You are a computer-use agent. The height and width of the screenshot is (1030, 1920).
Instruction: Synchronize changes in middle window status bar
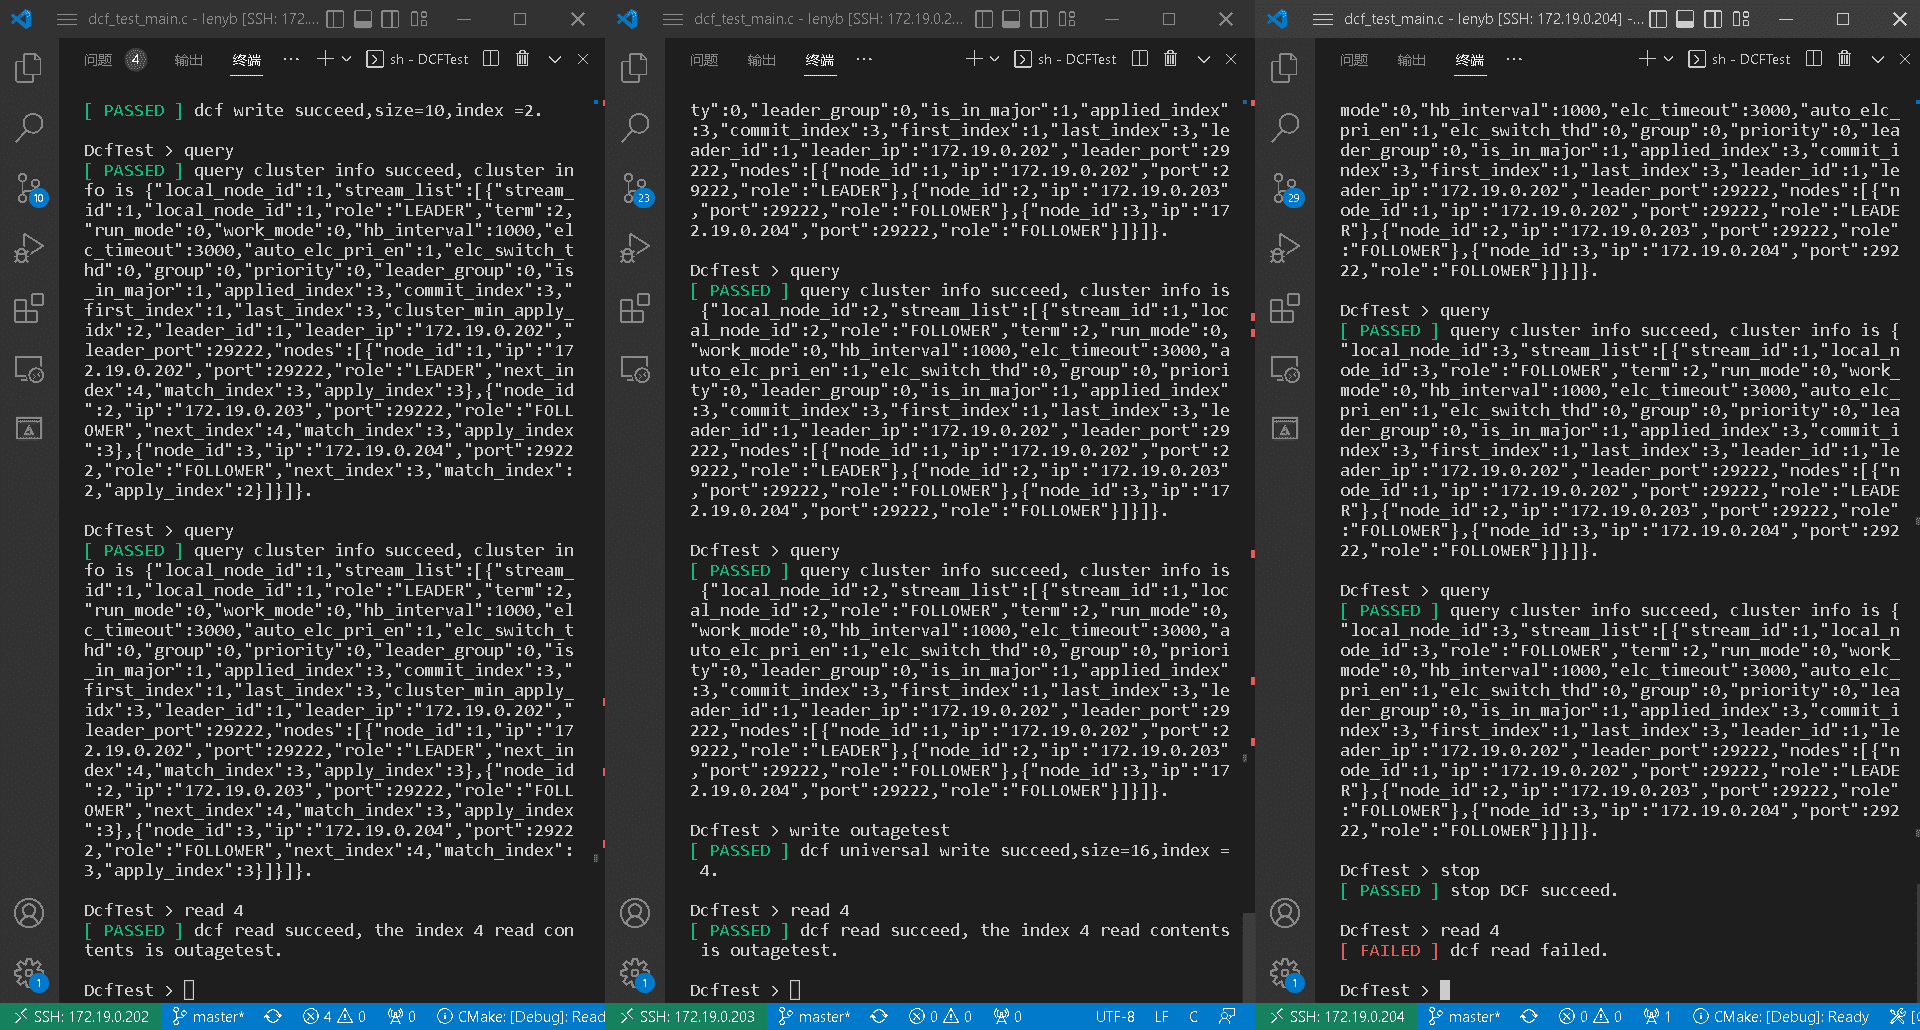pos(879,1016)
